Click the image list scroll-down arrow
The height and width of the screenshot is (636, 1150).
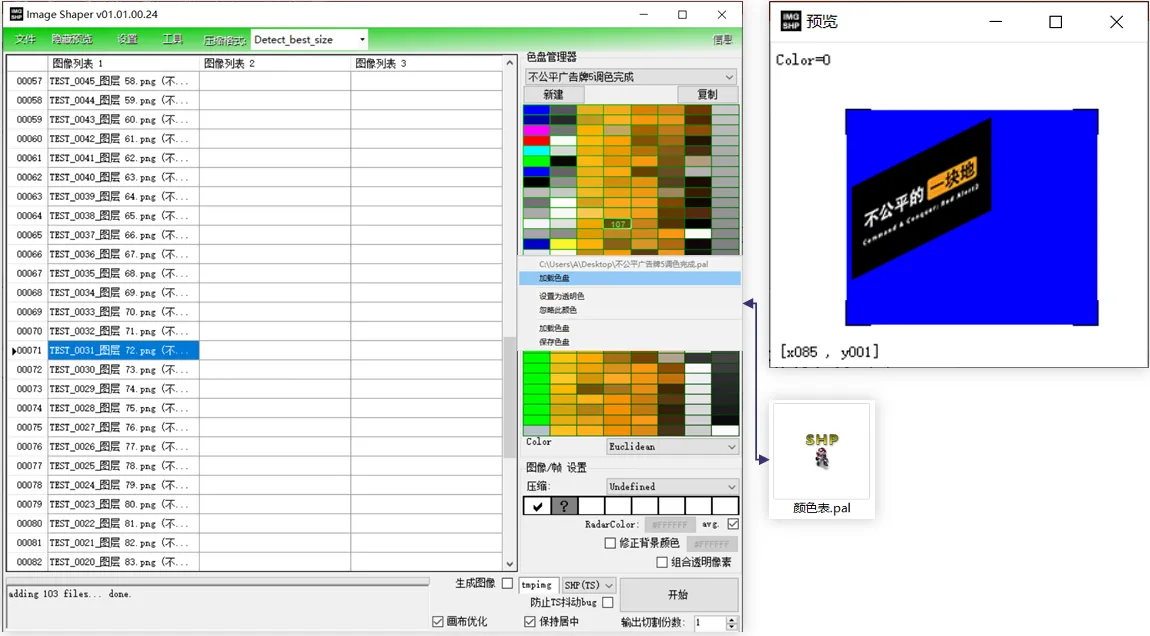coord(510,564)
